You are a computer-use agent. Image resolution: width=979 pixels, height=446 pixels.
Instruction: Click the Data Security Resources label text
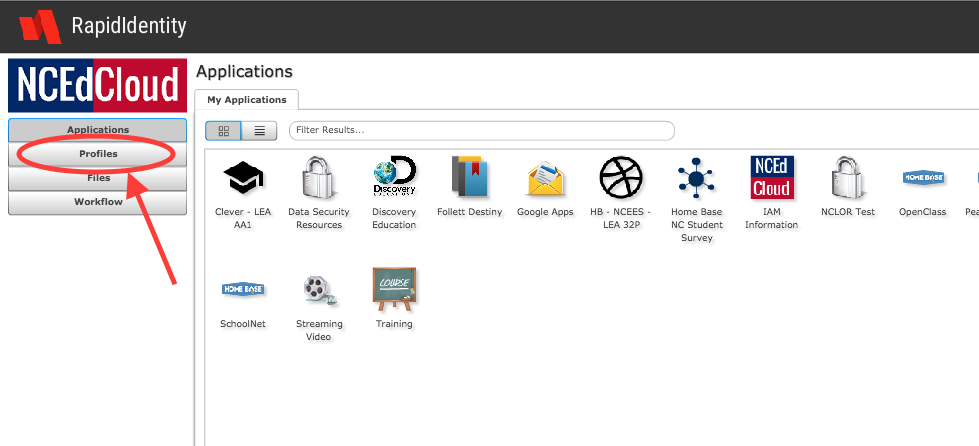coord(319,218)
